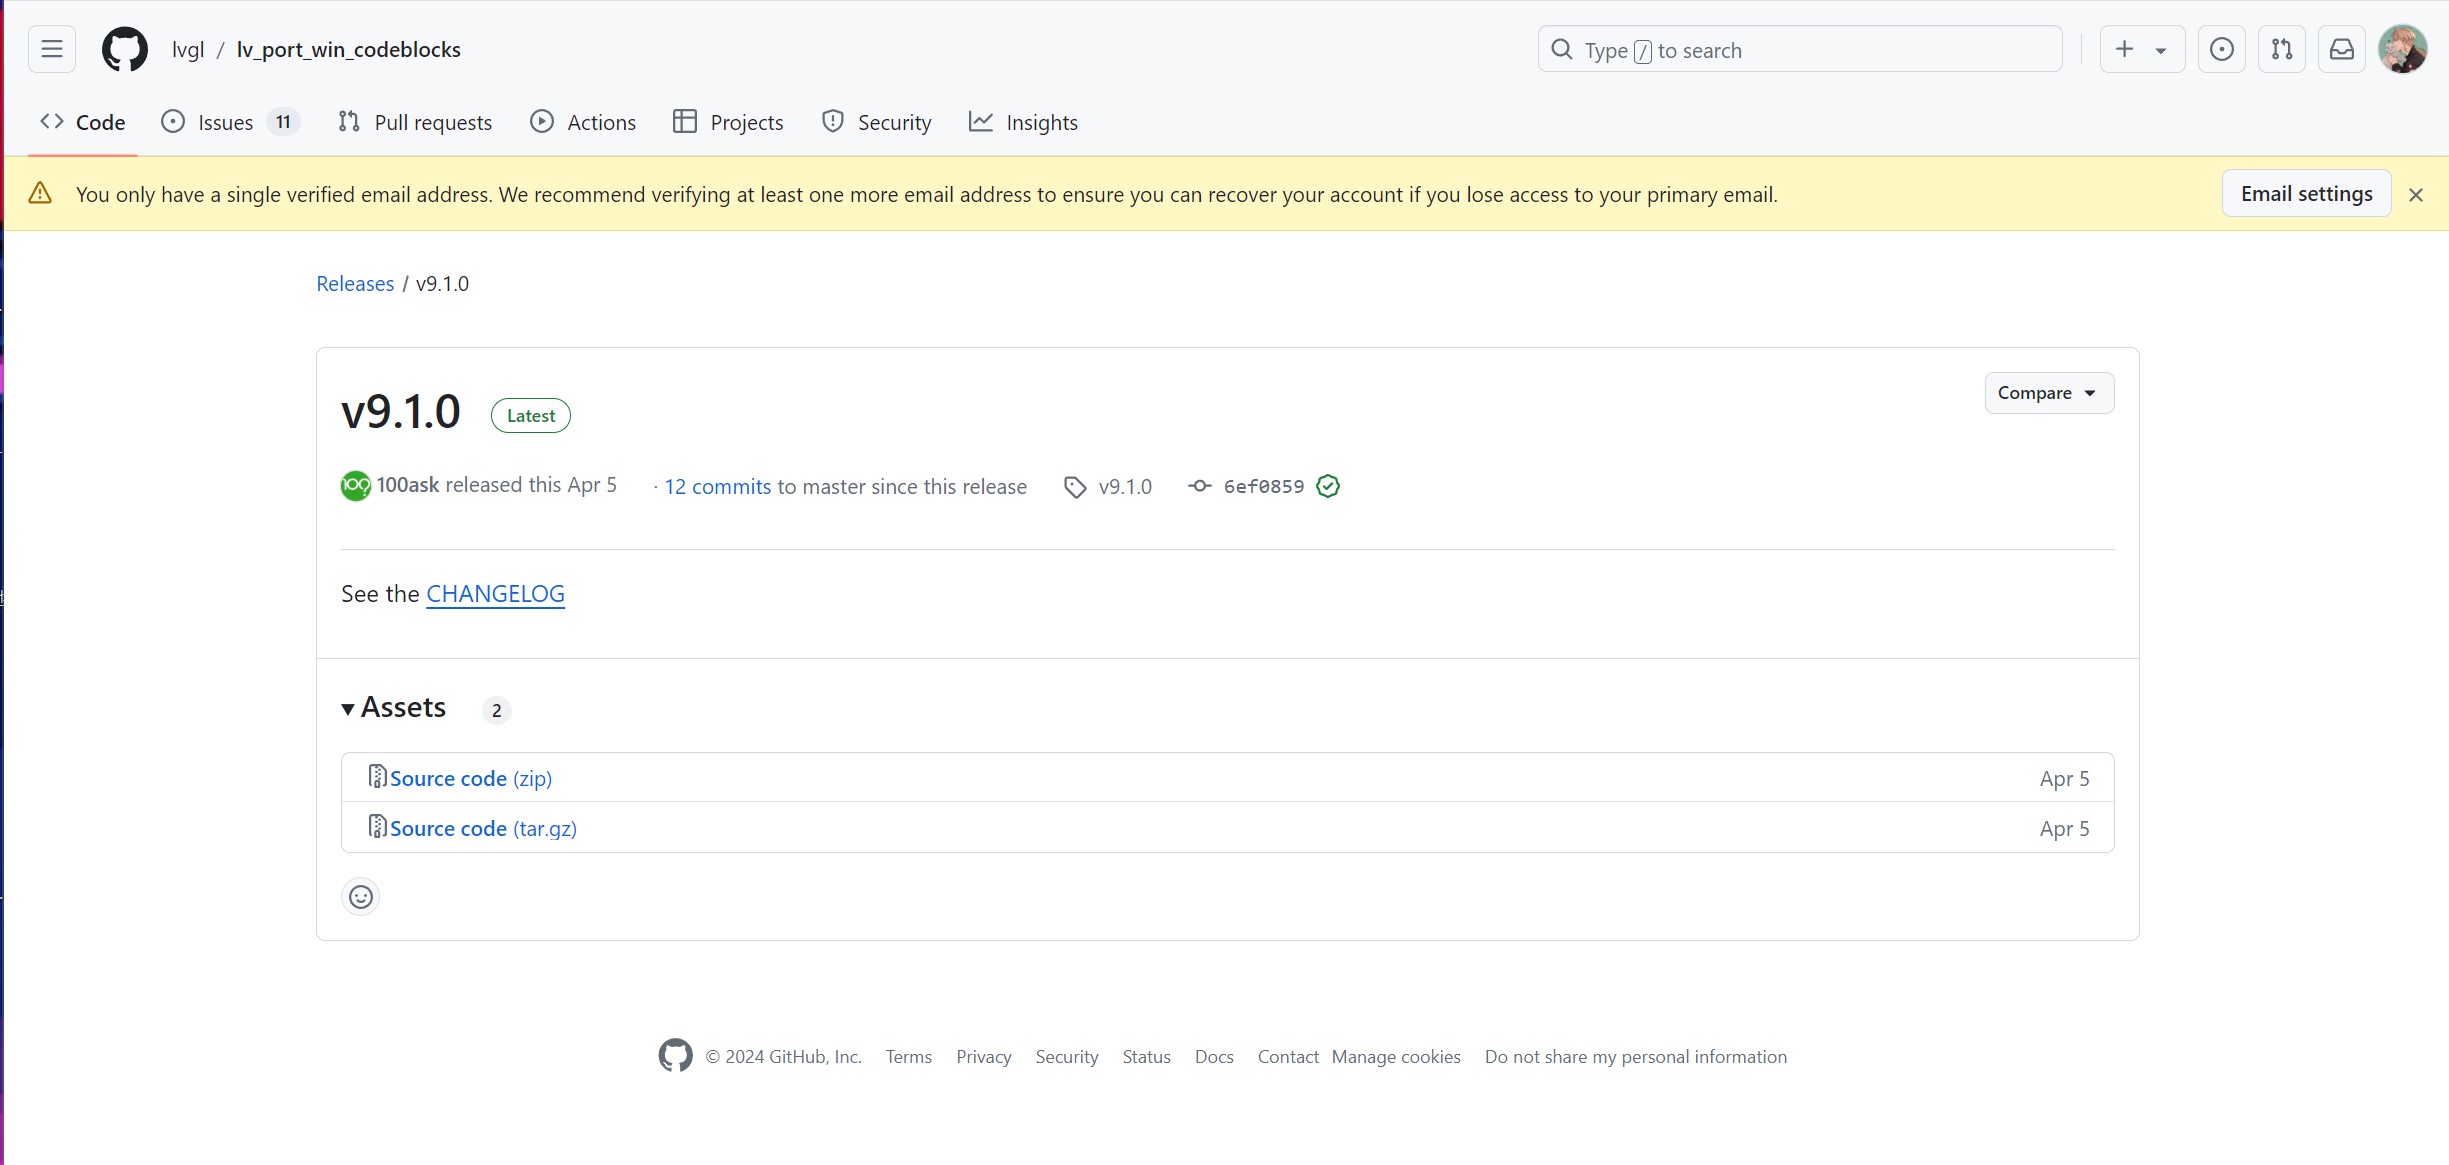Click the 100ask author avatar
This screenshot has width=2449, height=1165.
[x=355, y=486]
